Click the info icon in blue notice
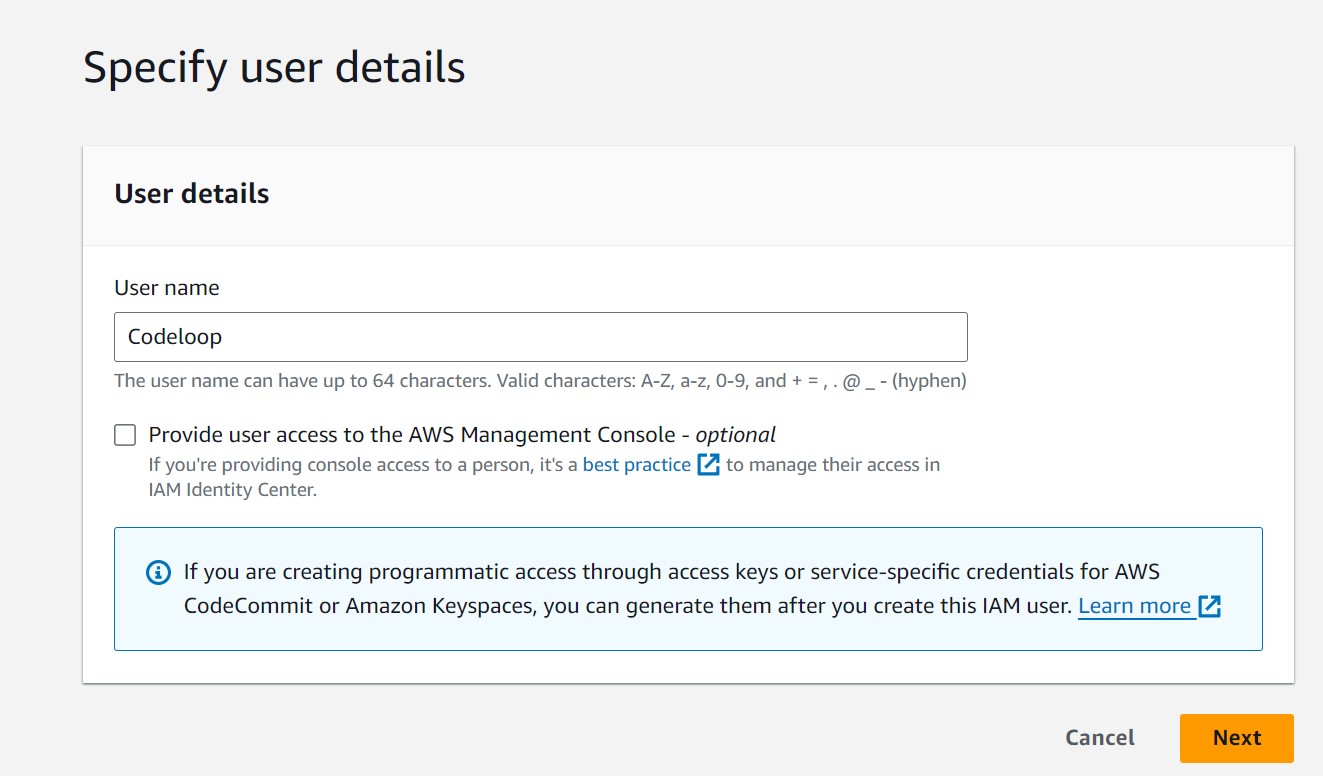 point(158,573)
